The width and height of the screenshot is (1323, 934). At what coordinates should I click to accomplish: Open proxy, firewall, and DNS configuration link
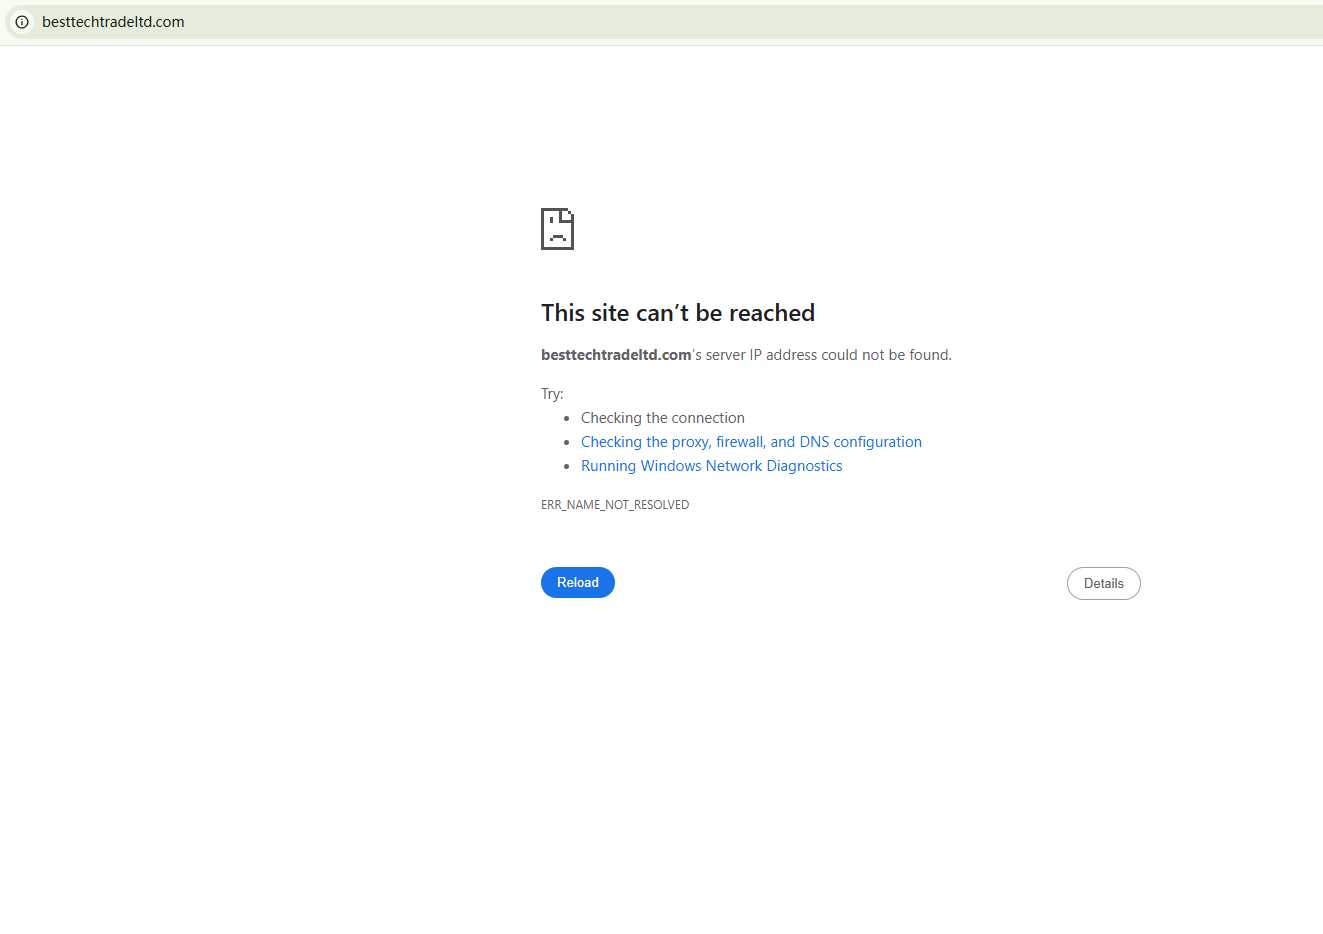tap(751, 442)
